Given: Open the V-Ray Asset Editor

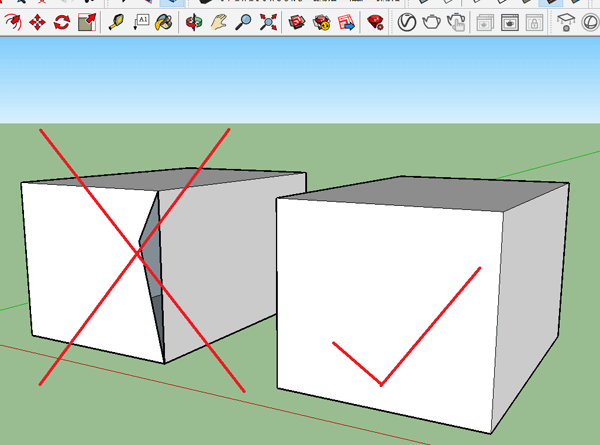Looking at the screenshot, I should [406, 22].
